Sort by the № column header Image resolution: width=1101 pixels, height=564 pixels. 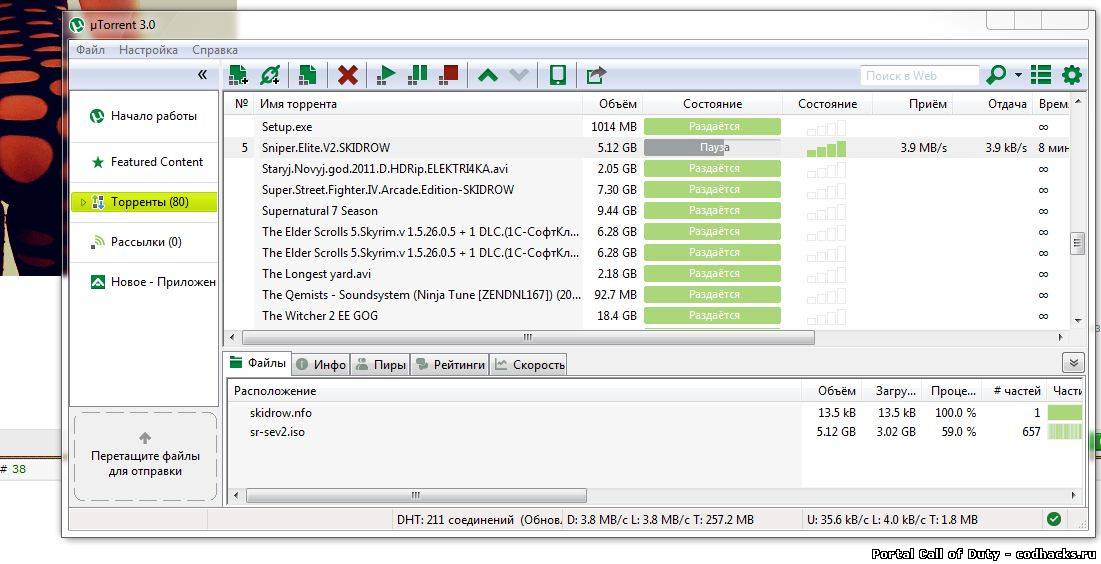[241, 104]
